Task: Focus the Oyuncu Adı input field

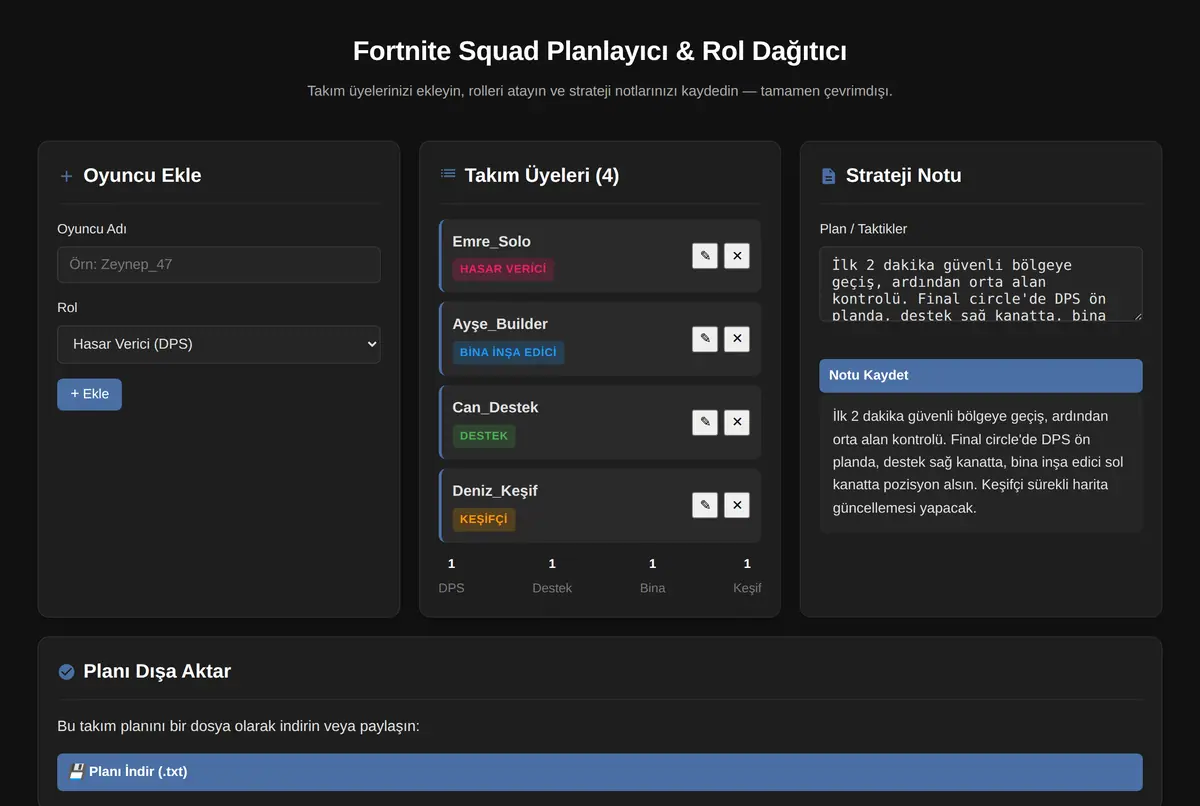Action: (219, 265)
